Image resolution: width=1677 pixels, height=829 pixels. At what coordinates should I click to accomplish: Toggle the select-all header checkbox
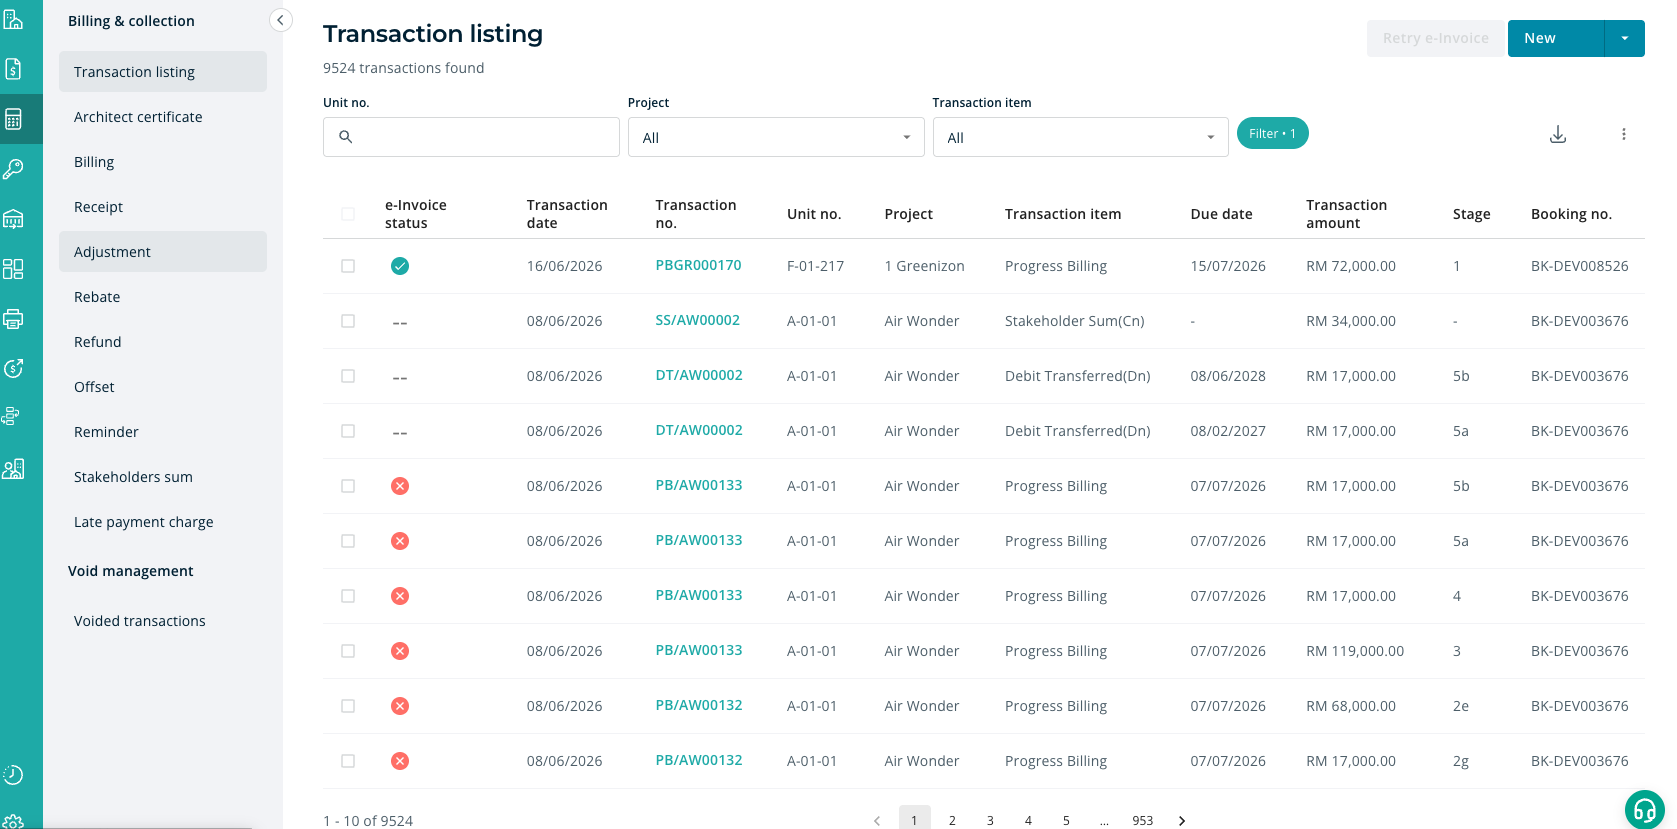coord(348,214)
